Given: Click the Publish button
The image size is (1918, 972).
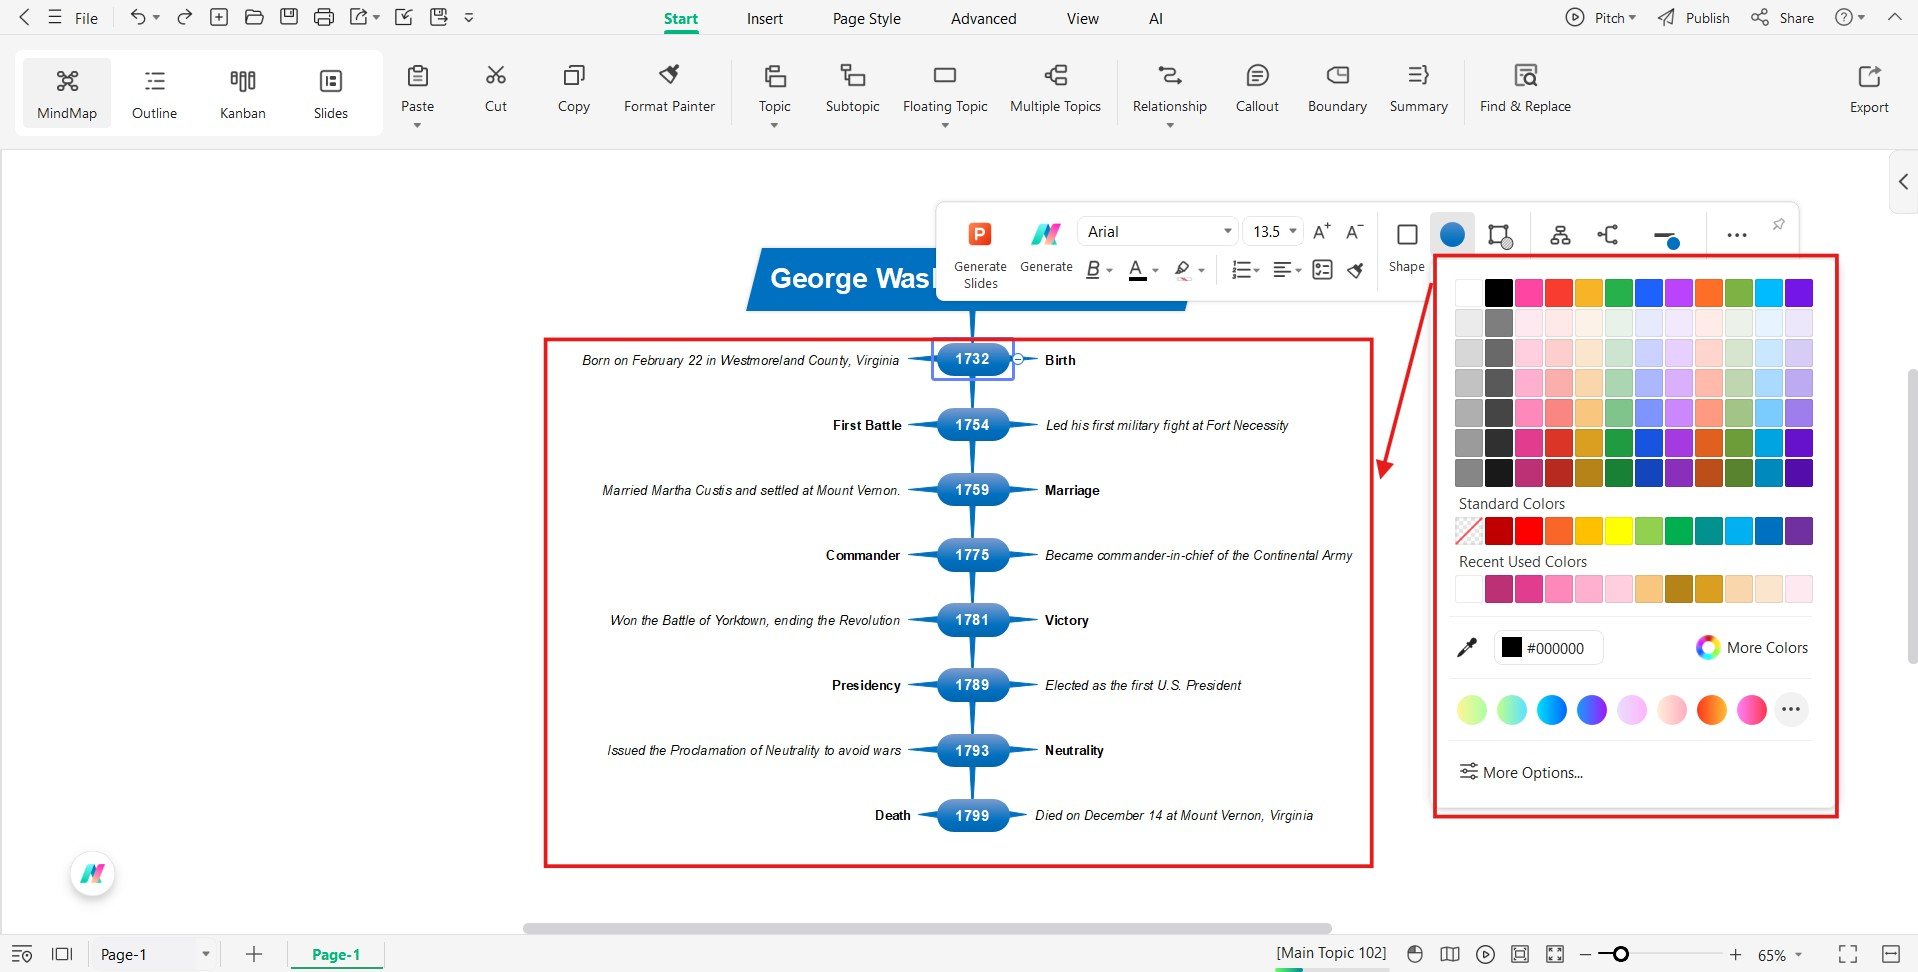Looking at the screenshot, I should point(1694,18).
